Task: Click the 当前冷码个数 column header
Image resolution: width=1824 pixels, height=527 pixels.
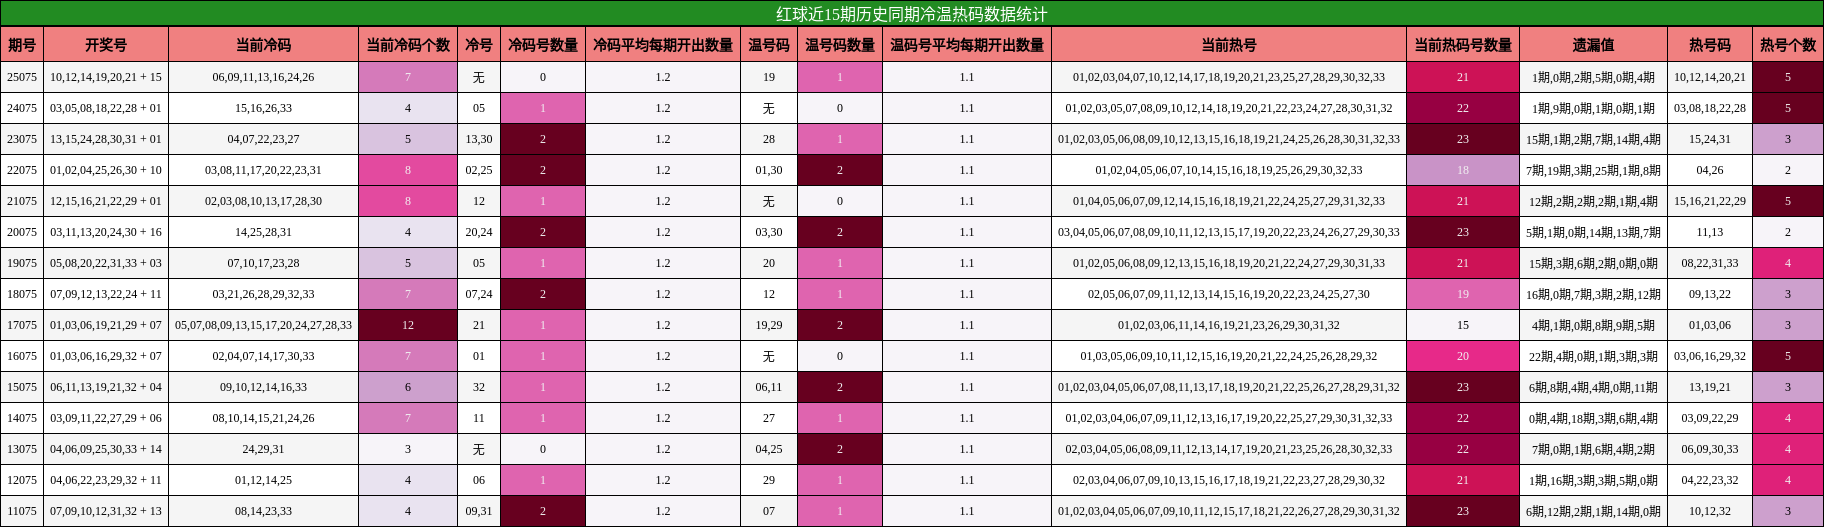Action: tap(408, 45)
